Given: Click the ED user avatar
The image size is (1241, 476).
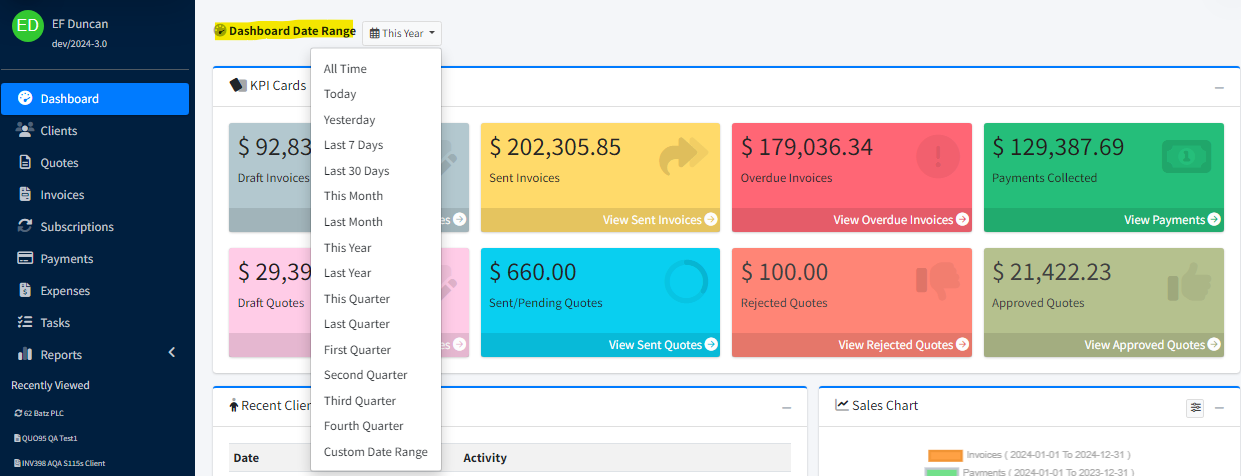Looking at the screenshot, I should 28,26.
